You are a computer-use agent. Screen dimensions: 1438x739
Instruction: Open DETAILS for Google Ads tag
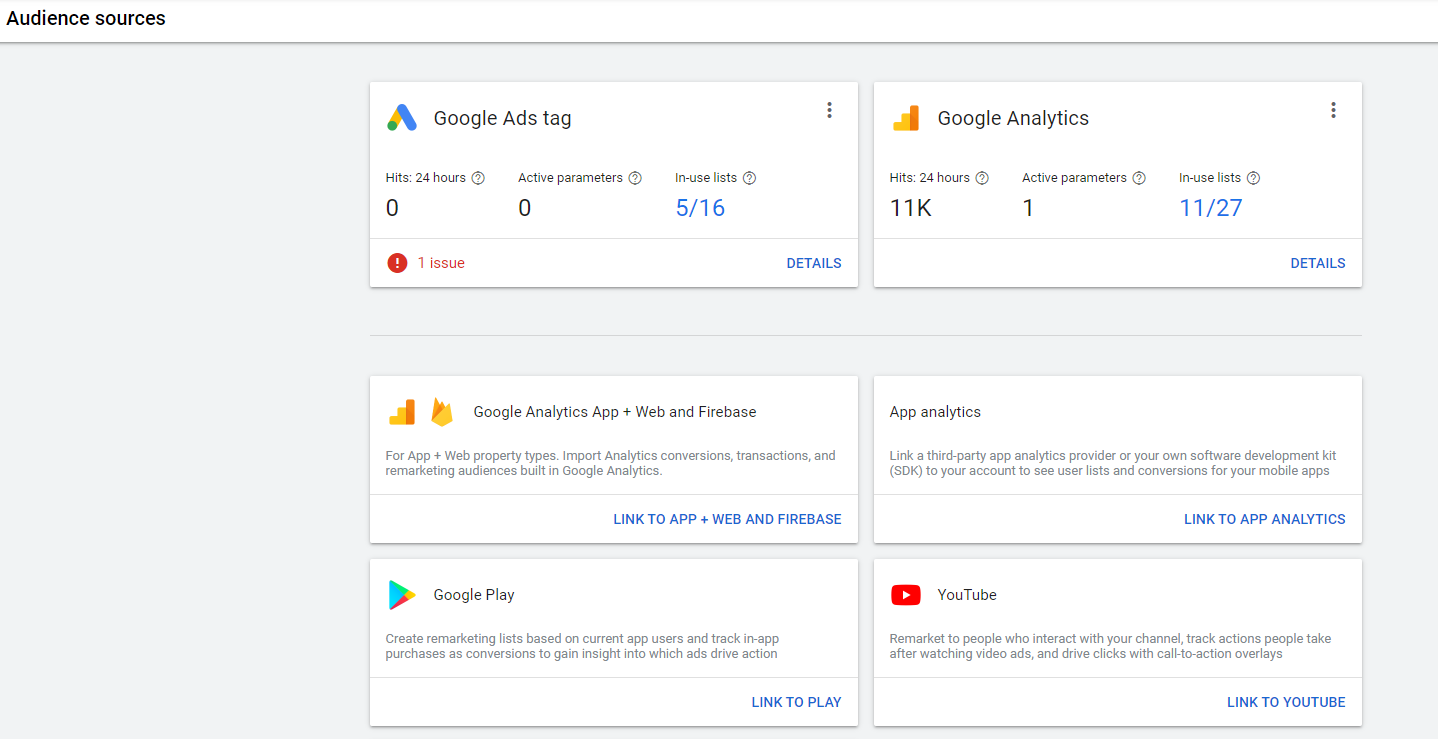click(814, 263)
